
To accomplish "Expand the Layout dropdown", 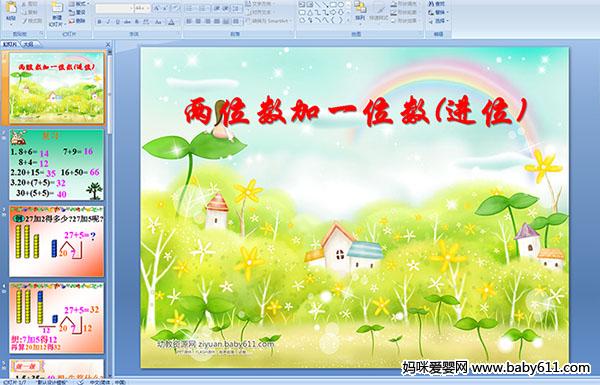I will click(80, 4).
